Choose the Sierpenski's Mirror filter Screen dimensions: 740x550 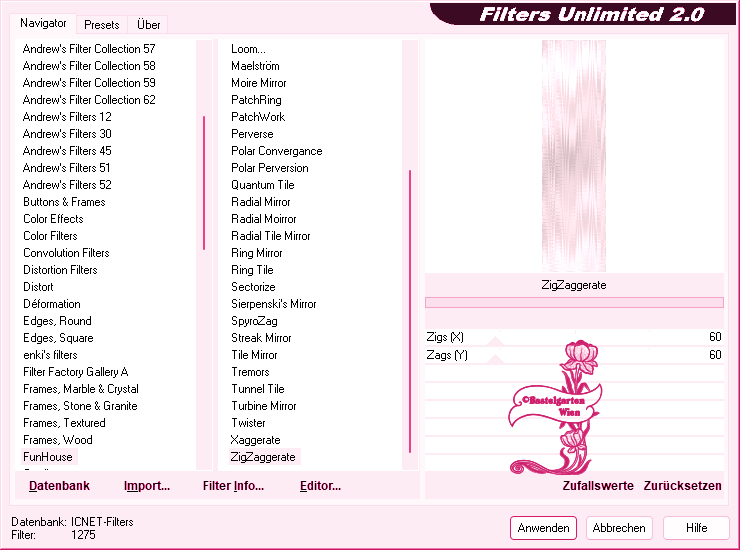(x=273, y=304)
